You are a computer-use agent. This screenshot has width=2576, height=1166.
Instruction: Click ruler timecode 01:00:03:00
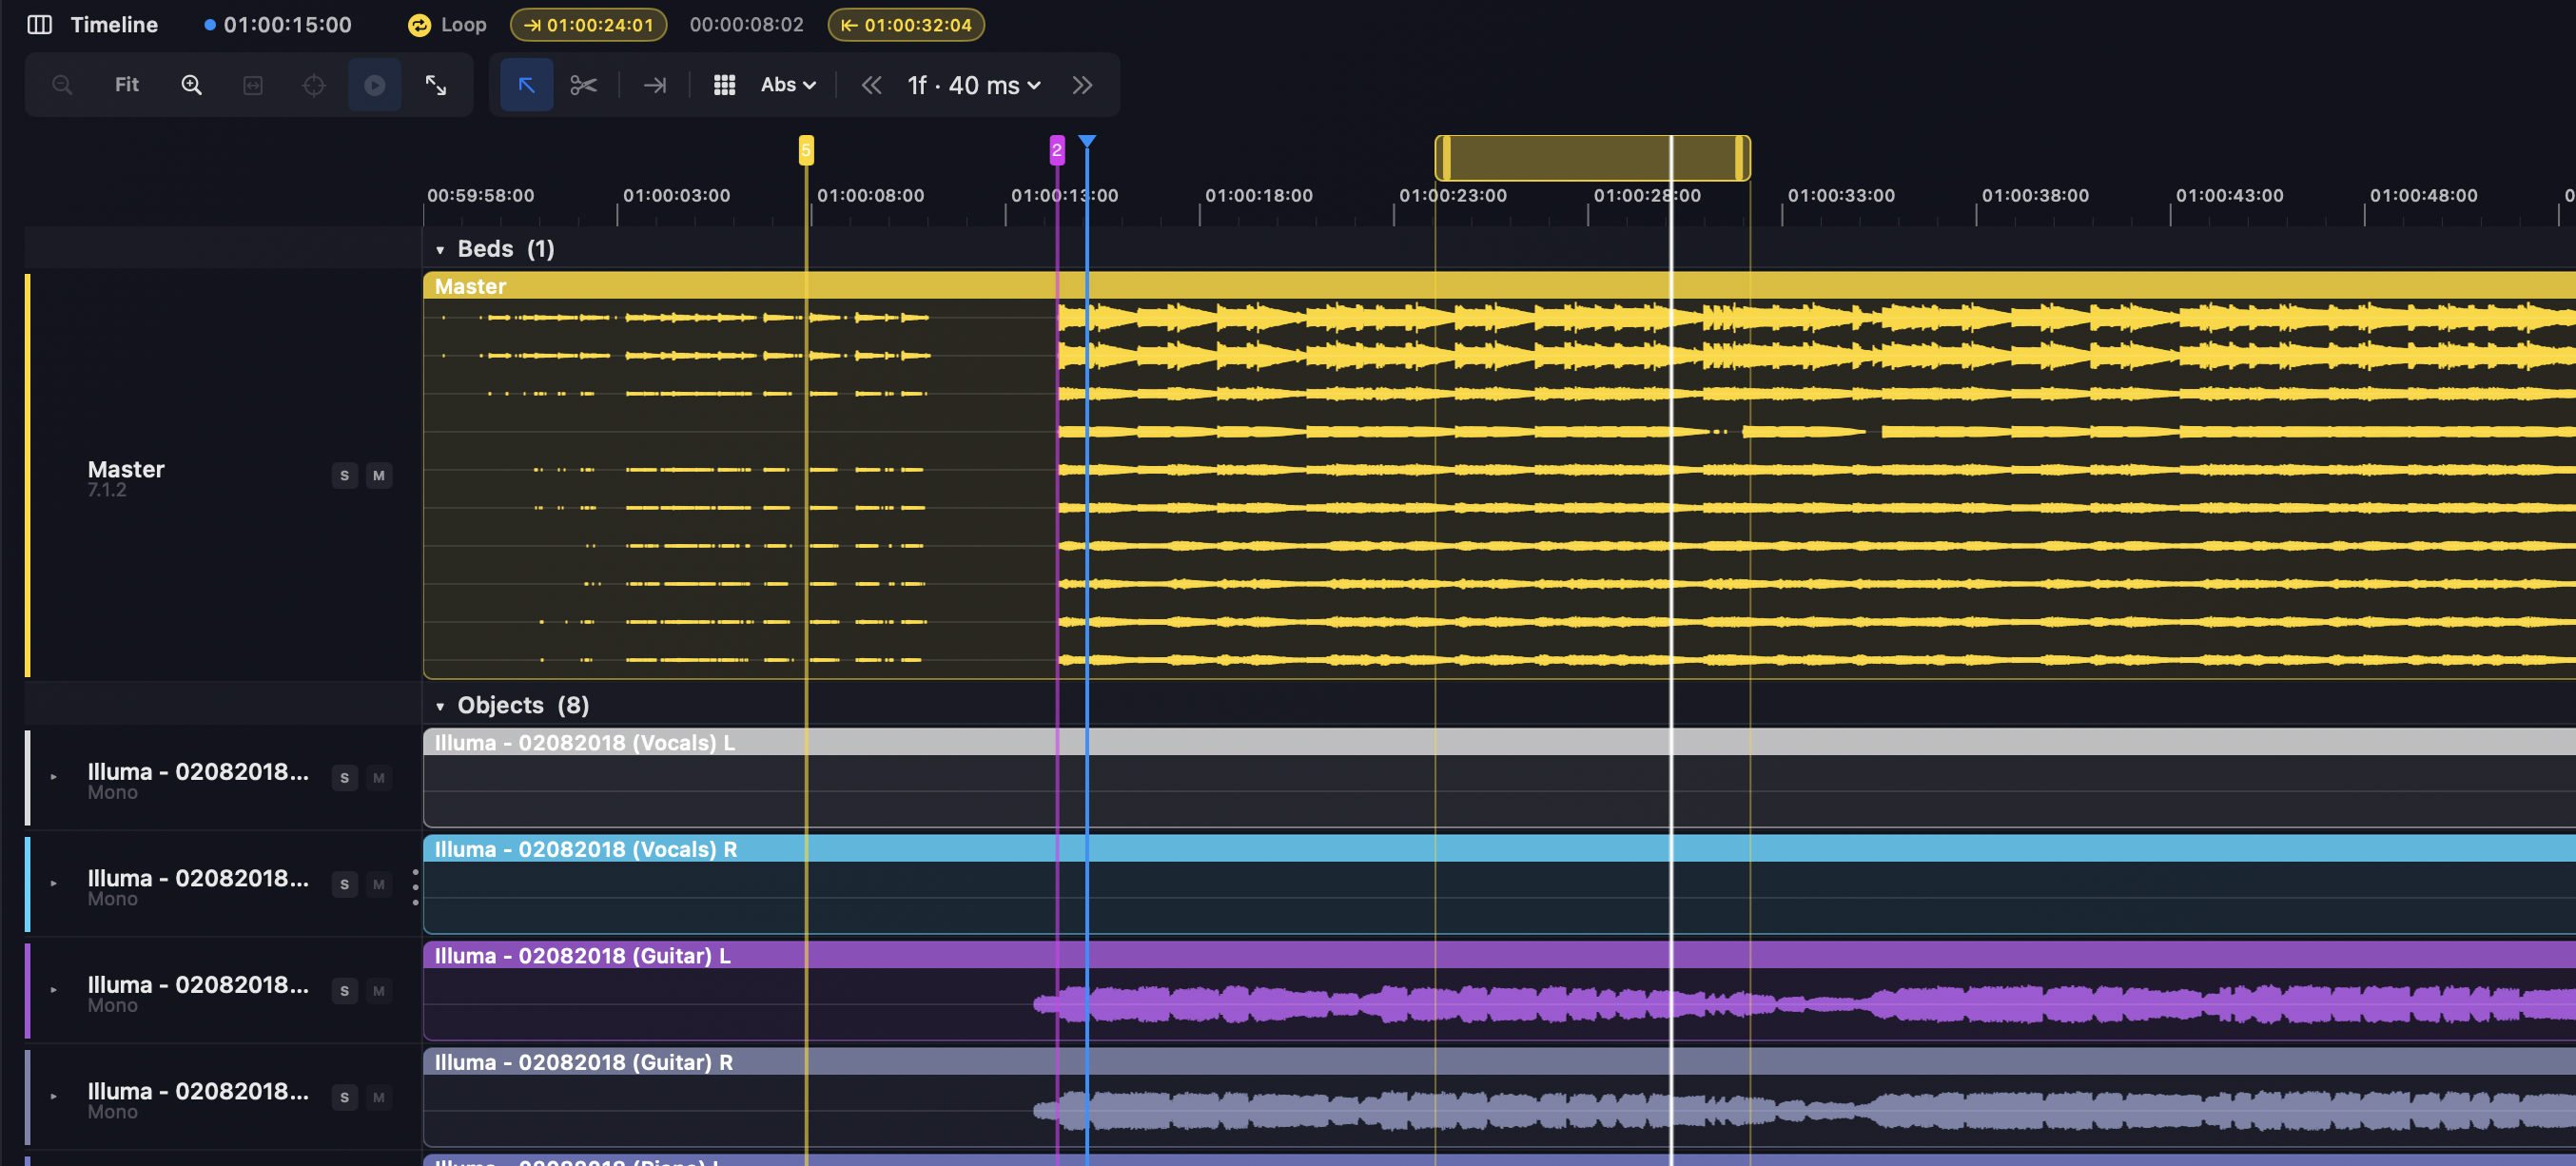pos(677,196)
